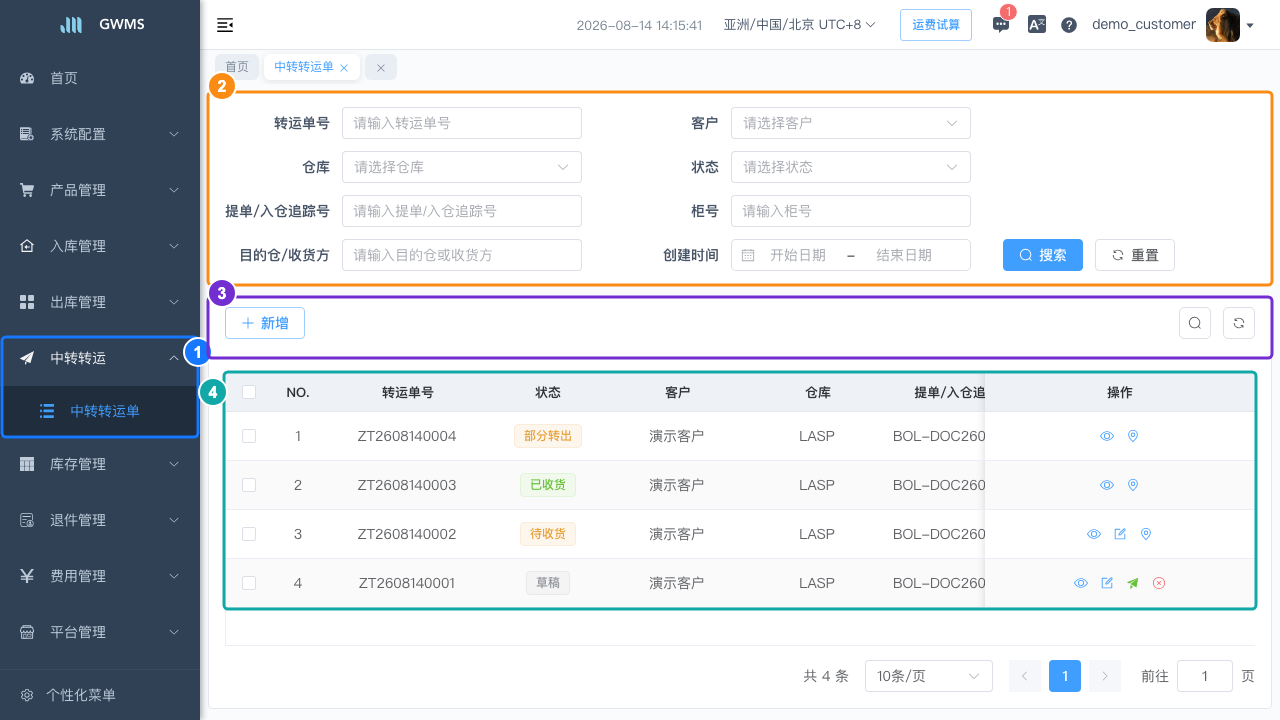Click the GWMS logo
1280x720 pixels.
coord(100,25)
